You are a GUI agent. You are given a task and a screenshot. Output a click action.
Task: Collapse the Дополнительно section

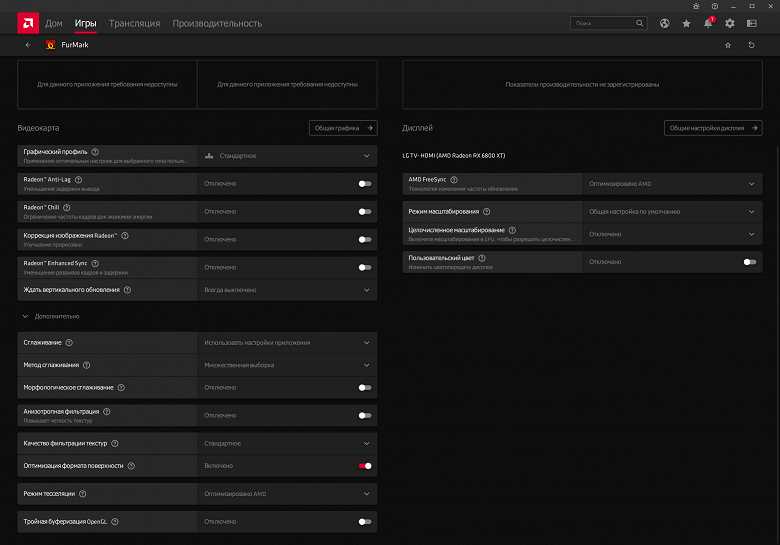pyautogui.click(x=25, y=316)
